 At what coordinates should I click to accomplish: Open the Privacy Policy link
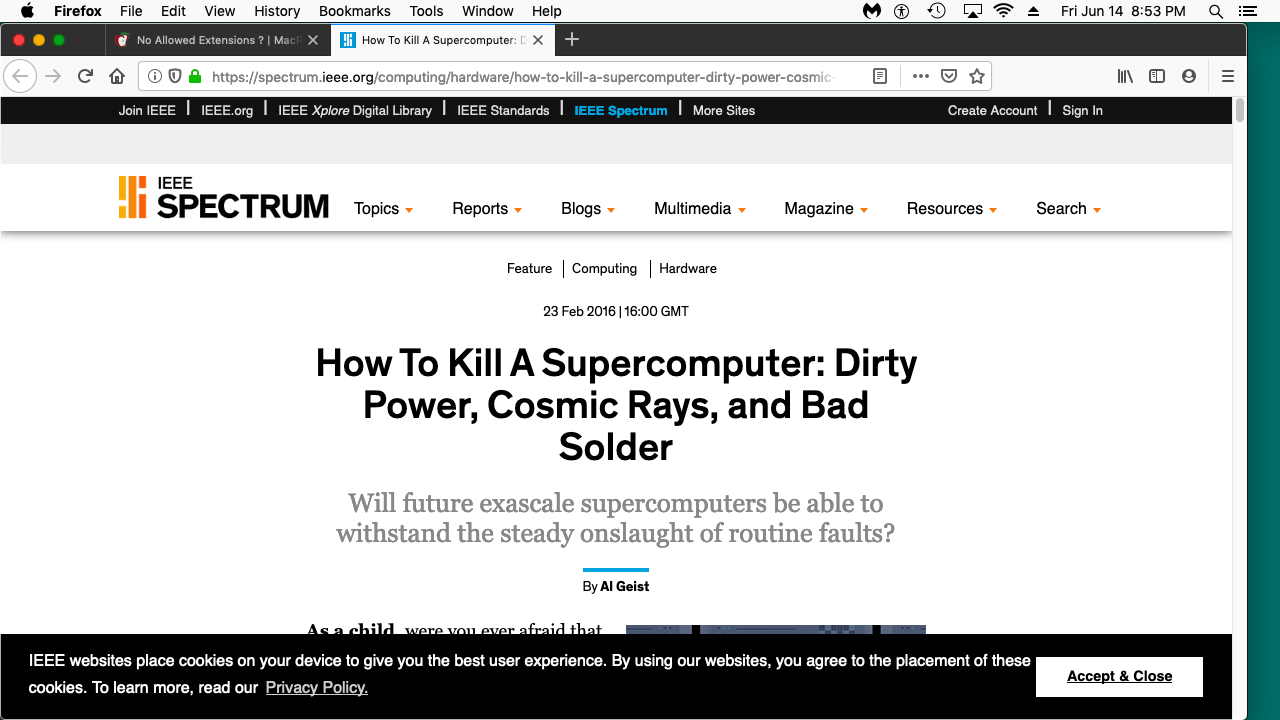pyautogui.click(x=316, y=687)
